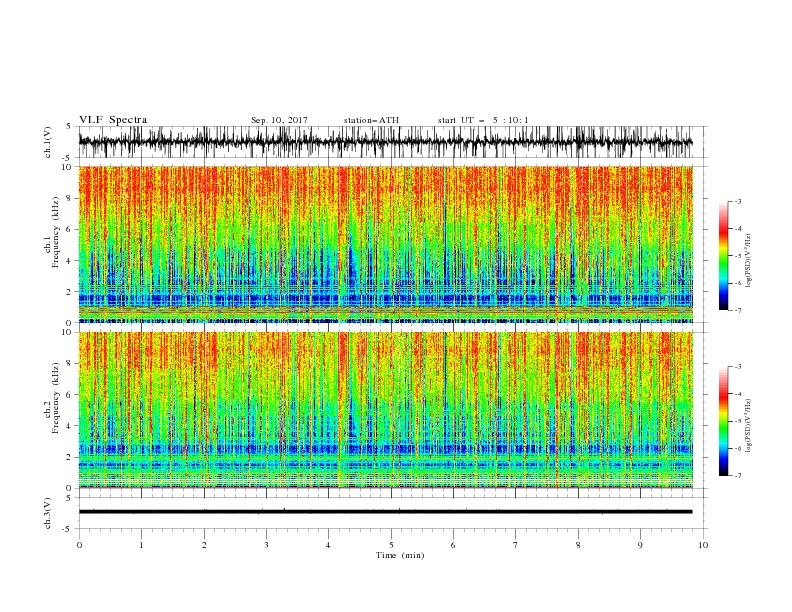Screen dimensions: 792x612
Task: Click time axis tick label "8"
Action: pos(578,545)
